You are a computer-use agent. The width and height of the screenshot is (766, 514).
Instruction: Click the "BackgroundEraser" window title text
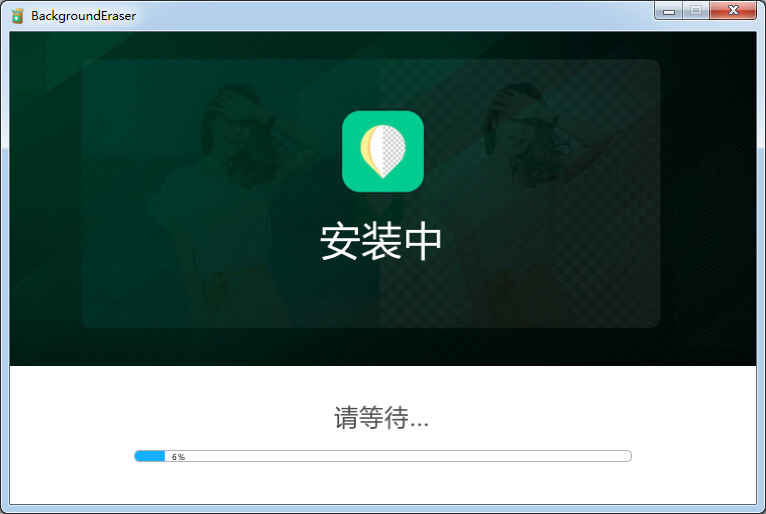pyautogui.click(x=83, y=16)
